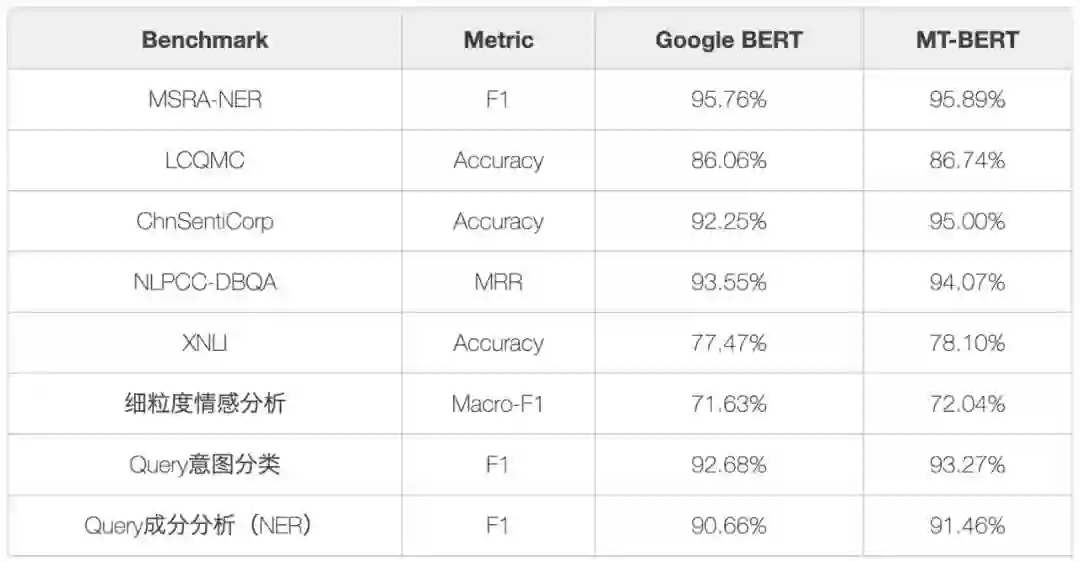
Task: Select the NLPCC-DBQA benchmark cell
Action: [x=205, y=282]
